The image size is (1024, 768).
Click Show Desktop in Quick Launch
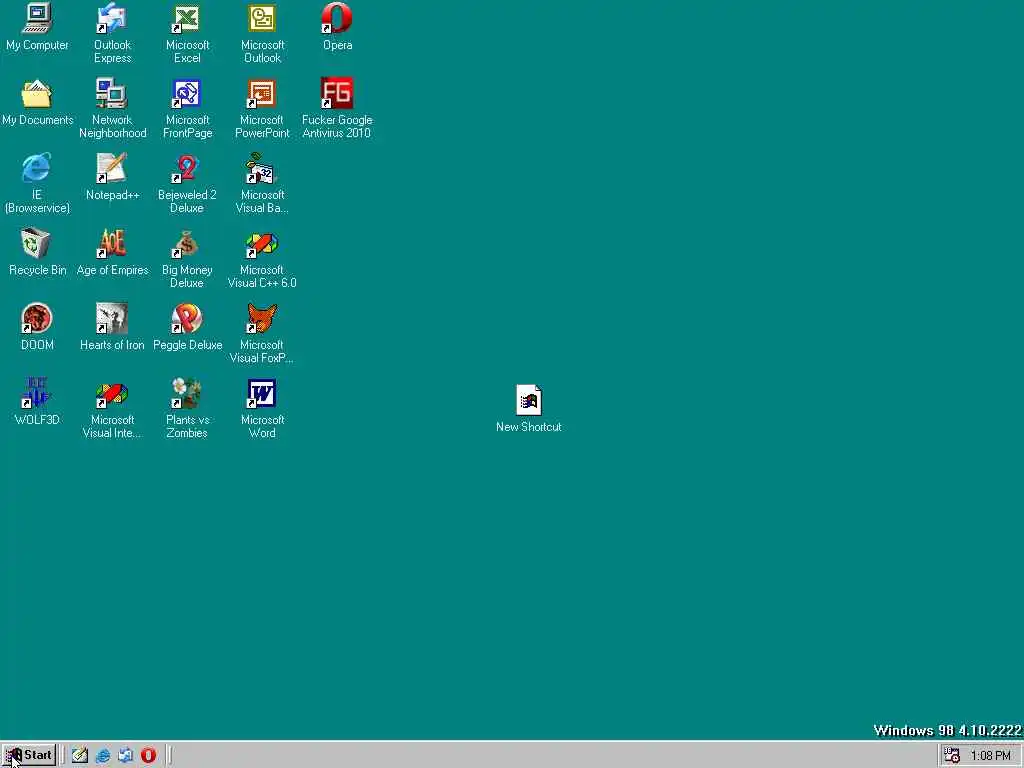(80, 755)
